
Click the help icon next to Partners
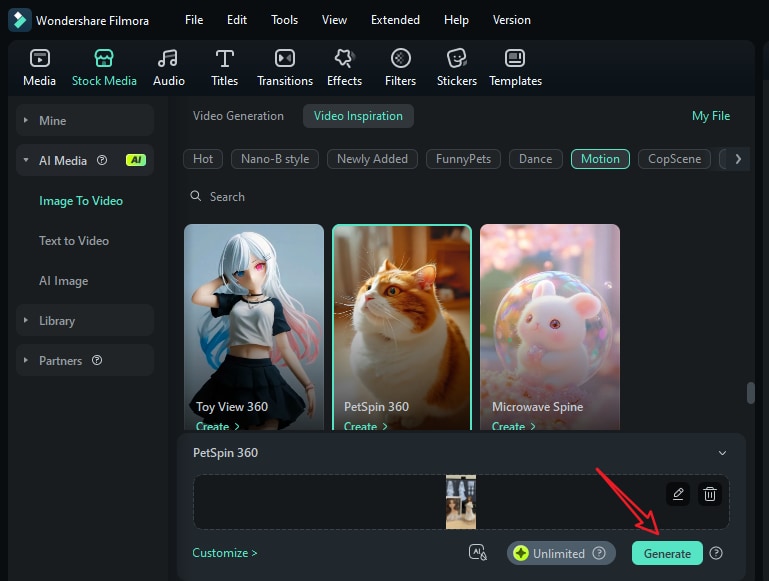click(x=97, y=360)
